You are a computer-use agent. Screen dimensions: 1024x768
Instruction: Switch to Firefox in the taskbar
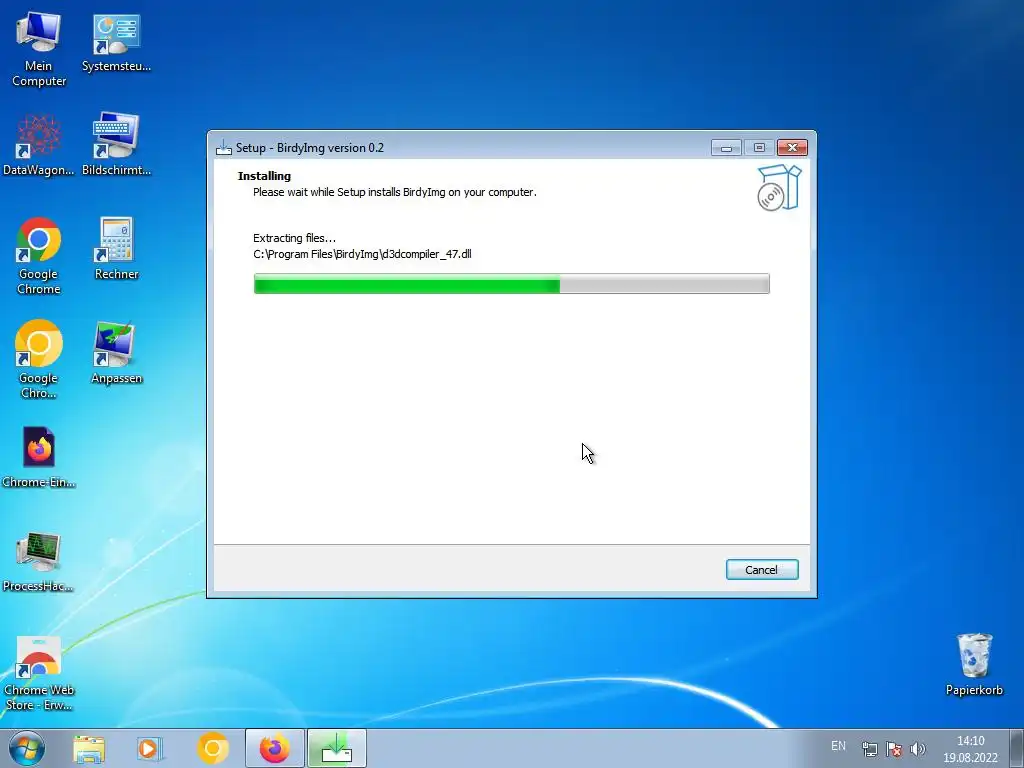pos(275,748)
